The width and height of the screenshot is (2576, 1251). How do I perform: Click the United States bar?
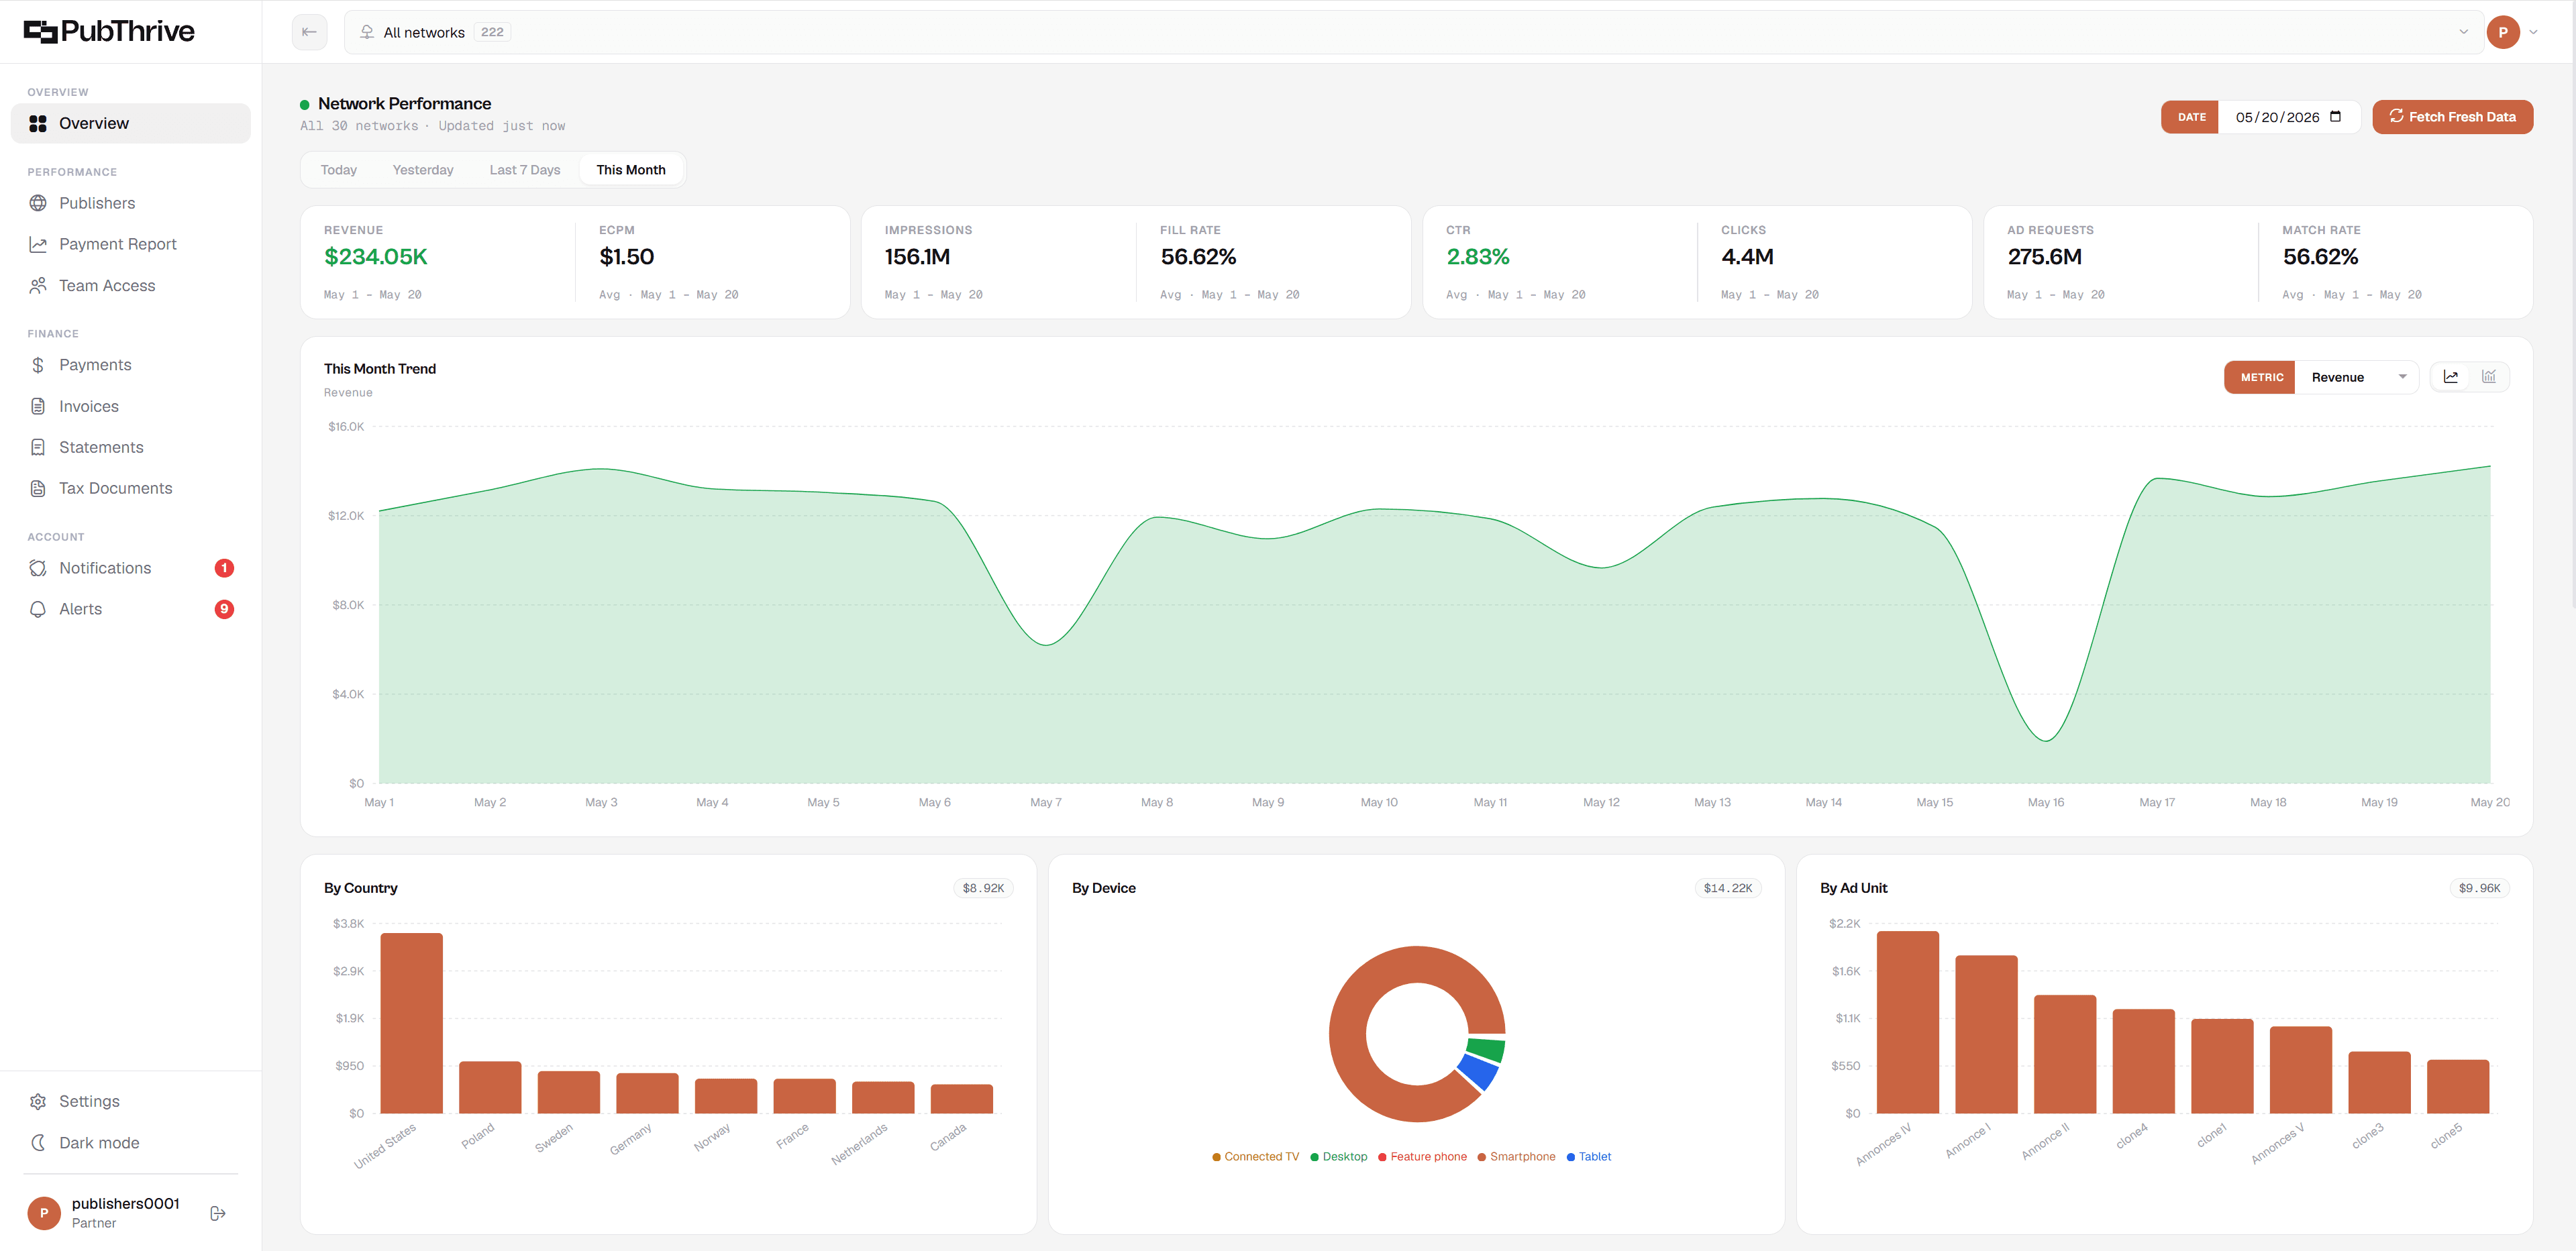pos(411,1023)
